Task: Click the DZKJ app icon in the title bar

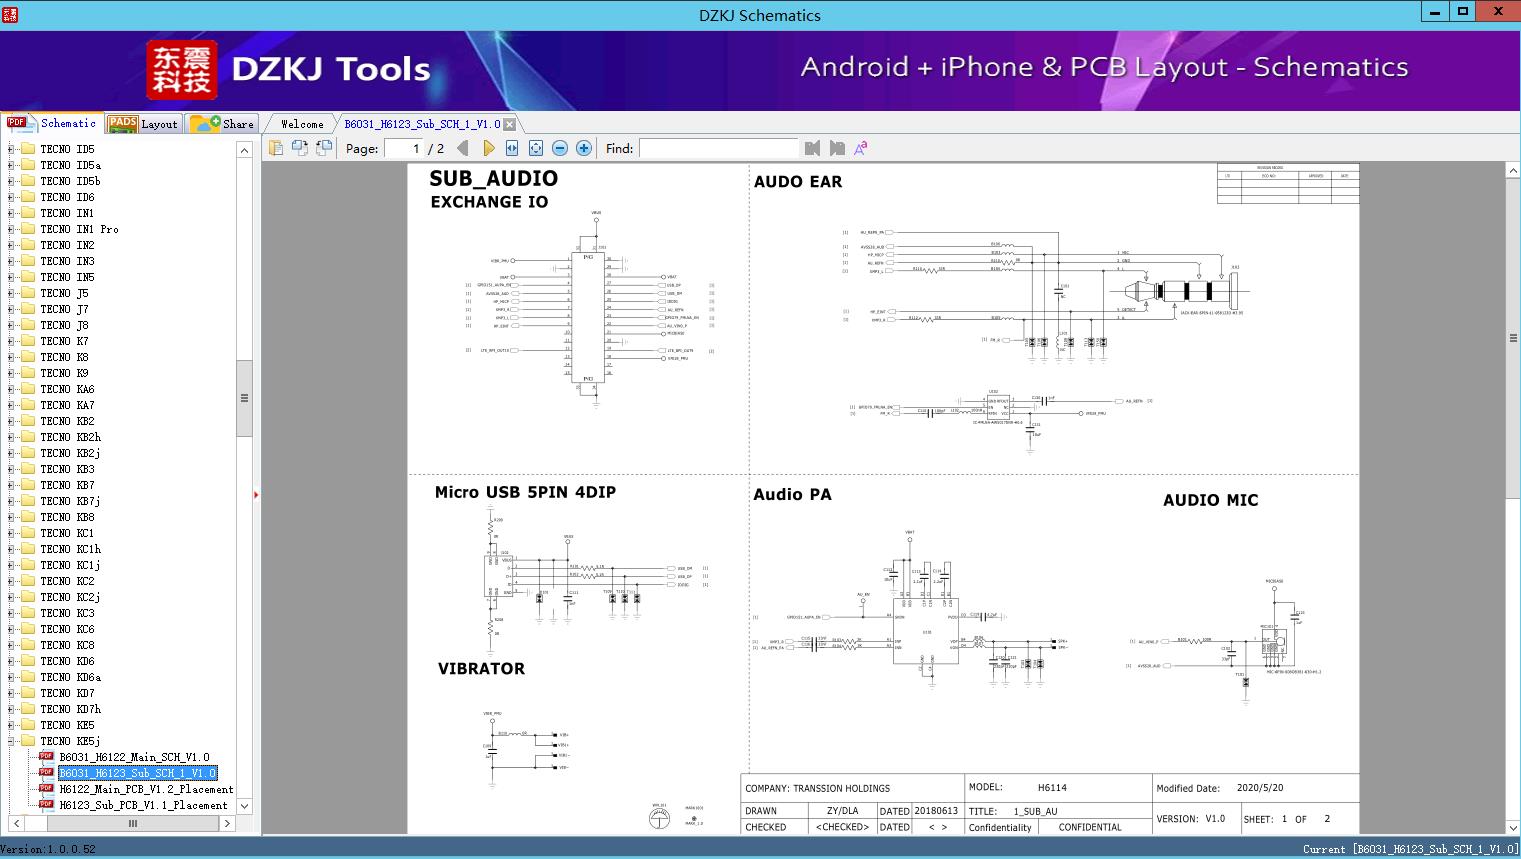Action: point(9,14)
